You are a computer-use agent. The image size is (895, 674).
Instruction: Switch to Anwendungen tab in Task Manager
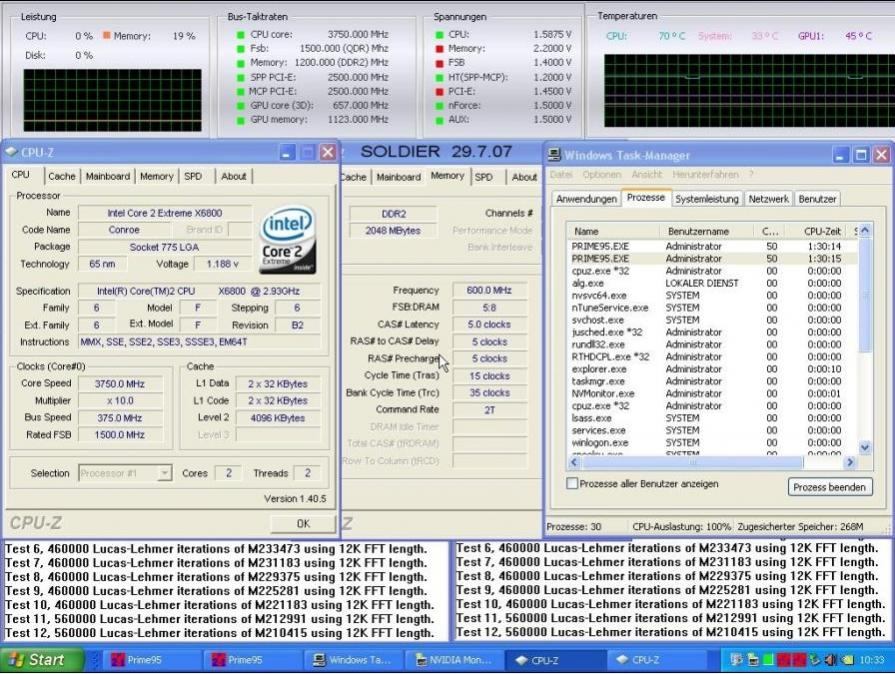pyautogui.click(x=586, y=199)
